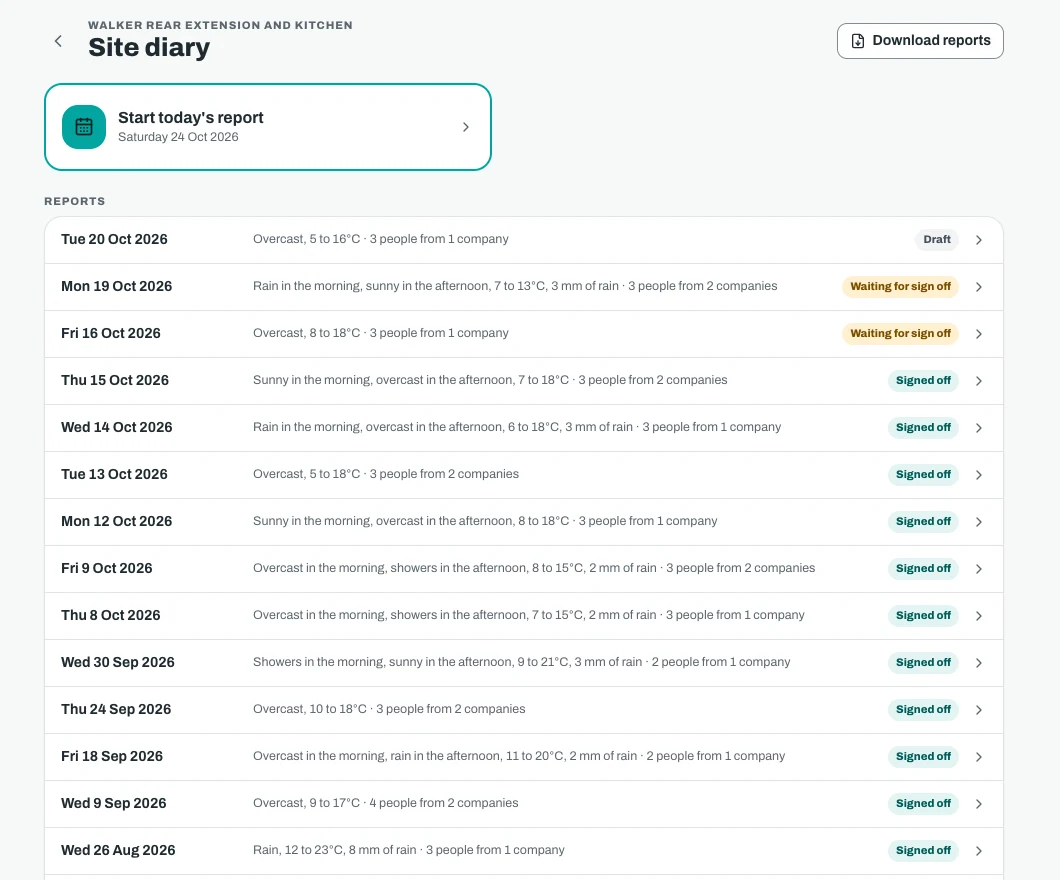
Task: Click Walker Rear Extension and Kitchen project label
Action: click(220, 25)
